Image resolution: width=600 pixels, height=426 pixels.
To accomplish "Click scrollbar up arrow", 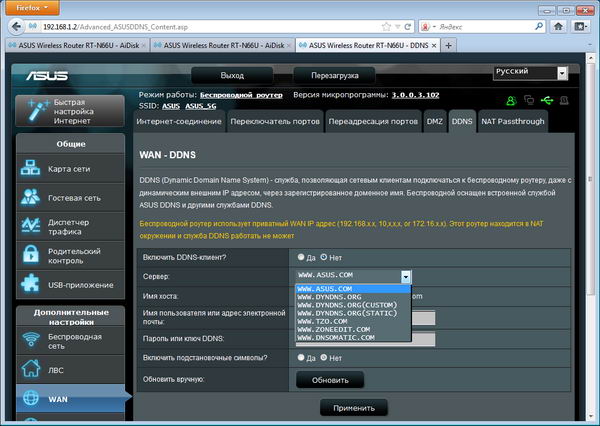I will click(590, 58).
